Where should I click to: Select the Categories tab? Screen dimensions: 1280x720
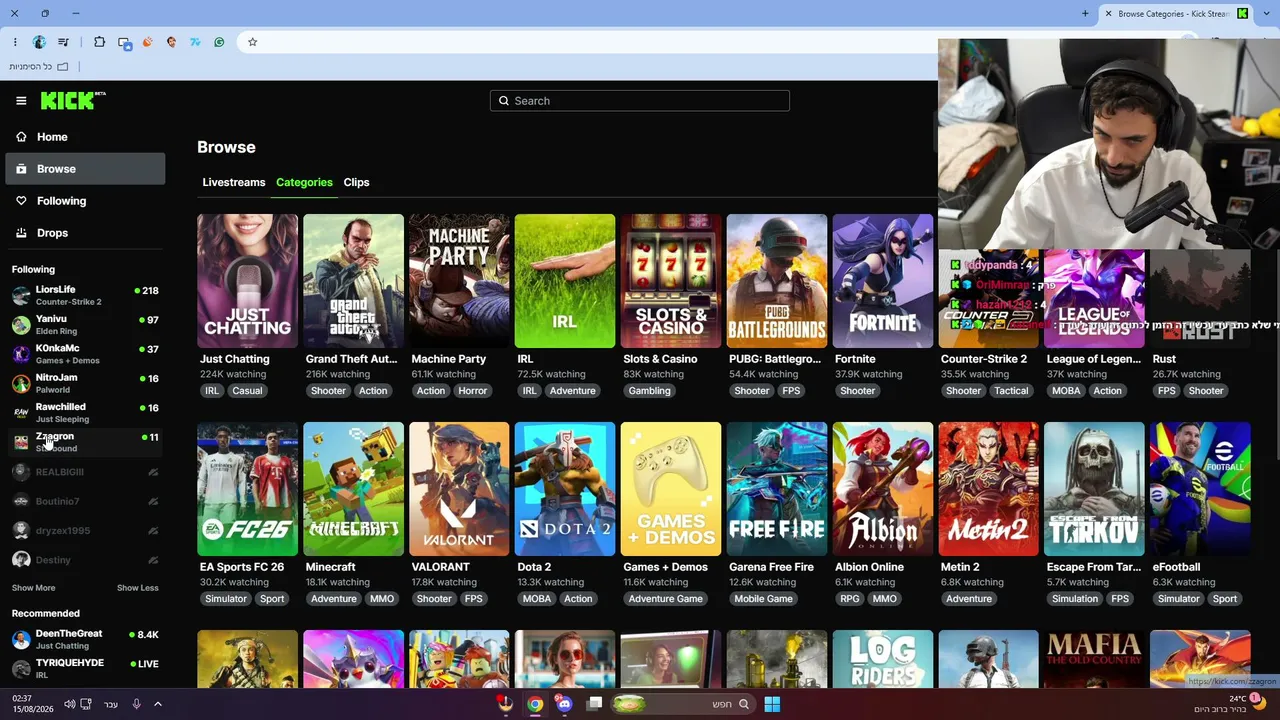[304, 182]
